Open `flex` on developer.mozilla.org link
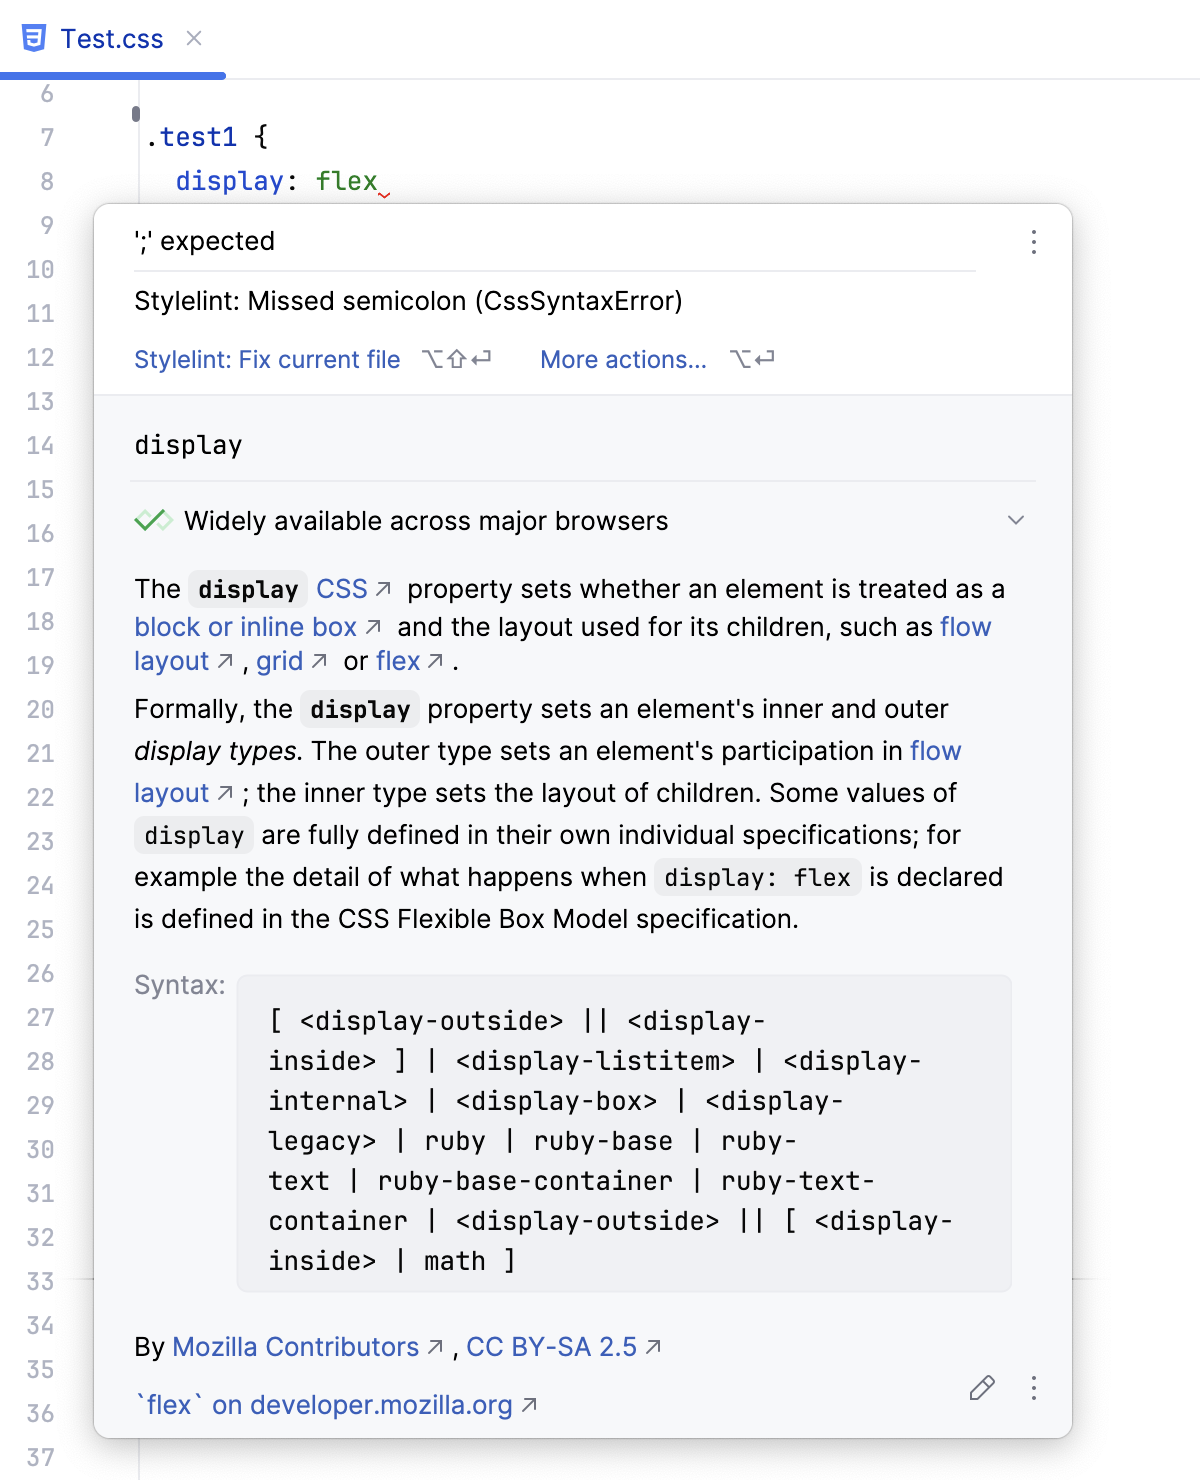 324,1405
